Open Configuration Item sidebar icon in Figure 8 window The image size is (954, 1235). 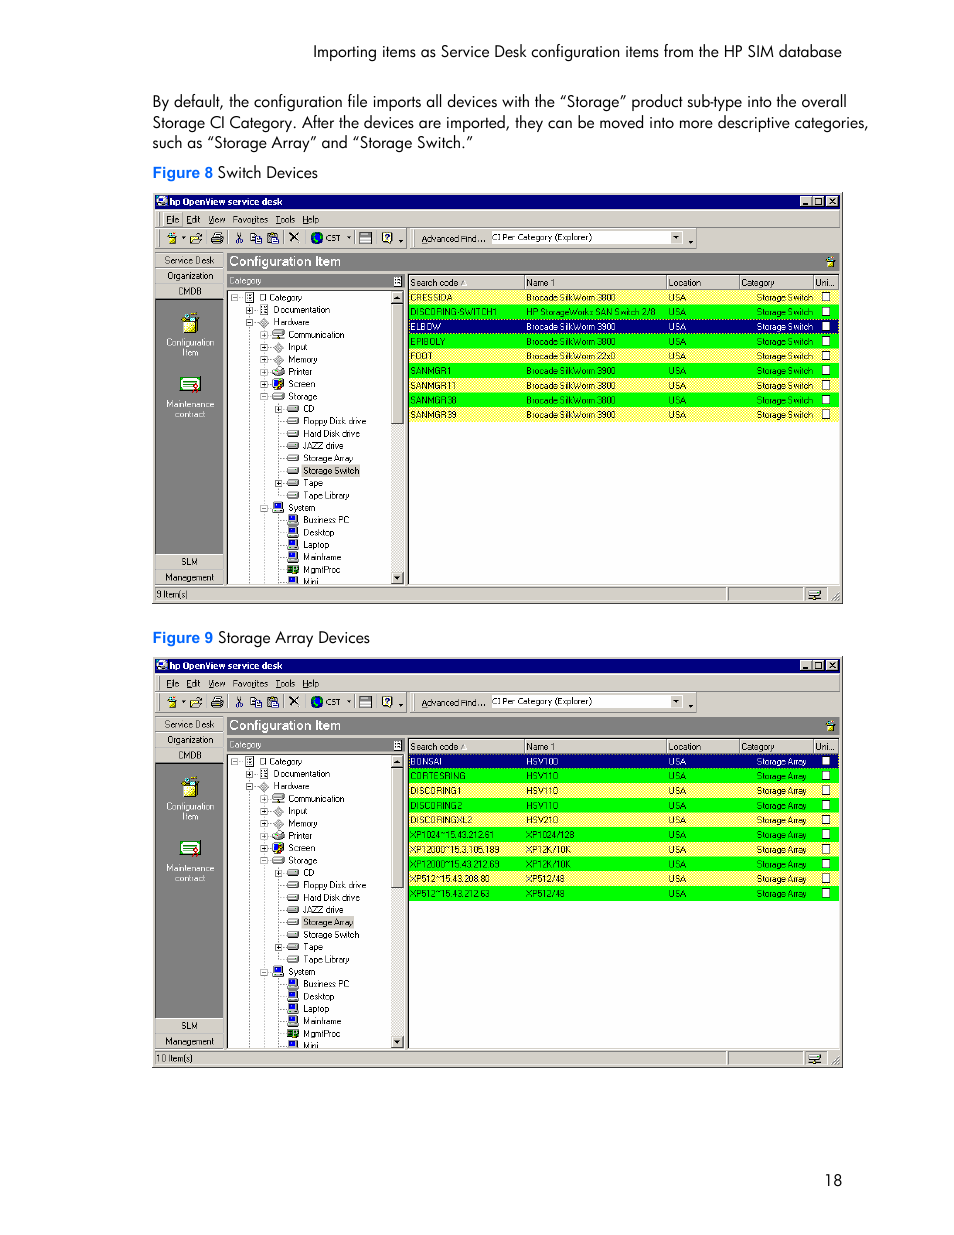click(190, 323)
